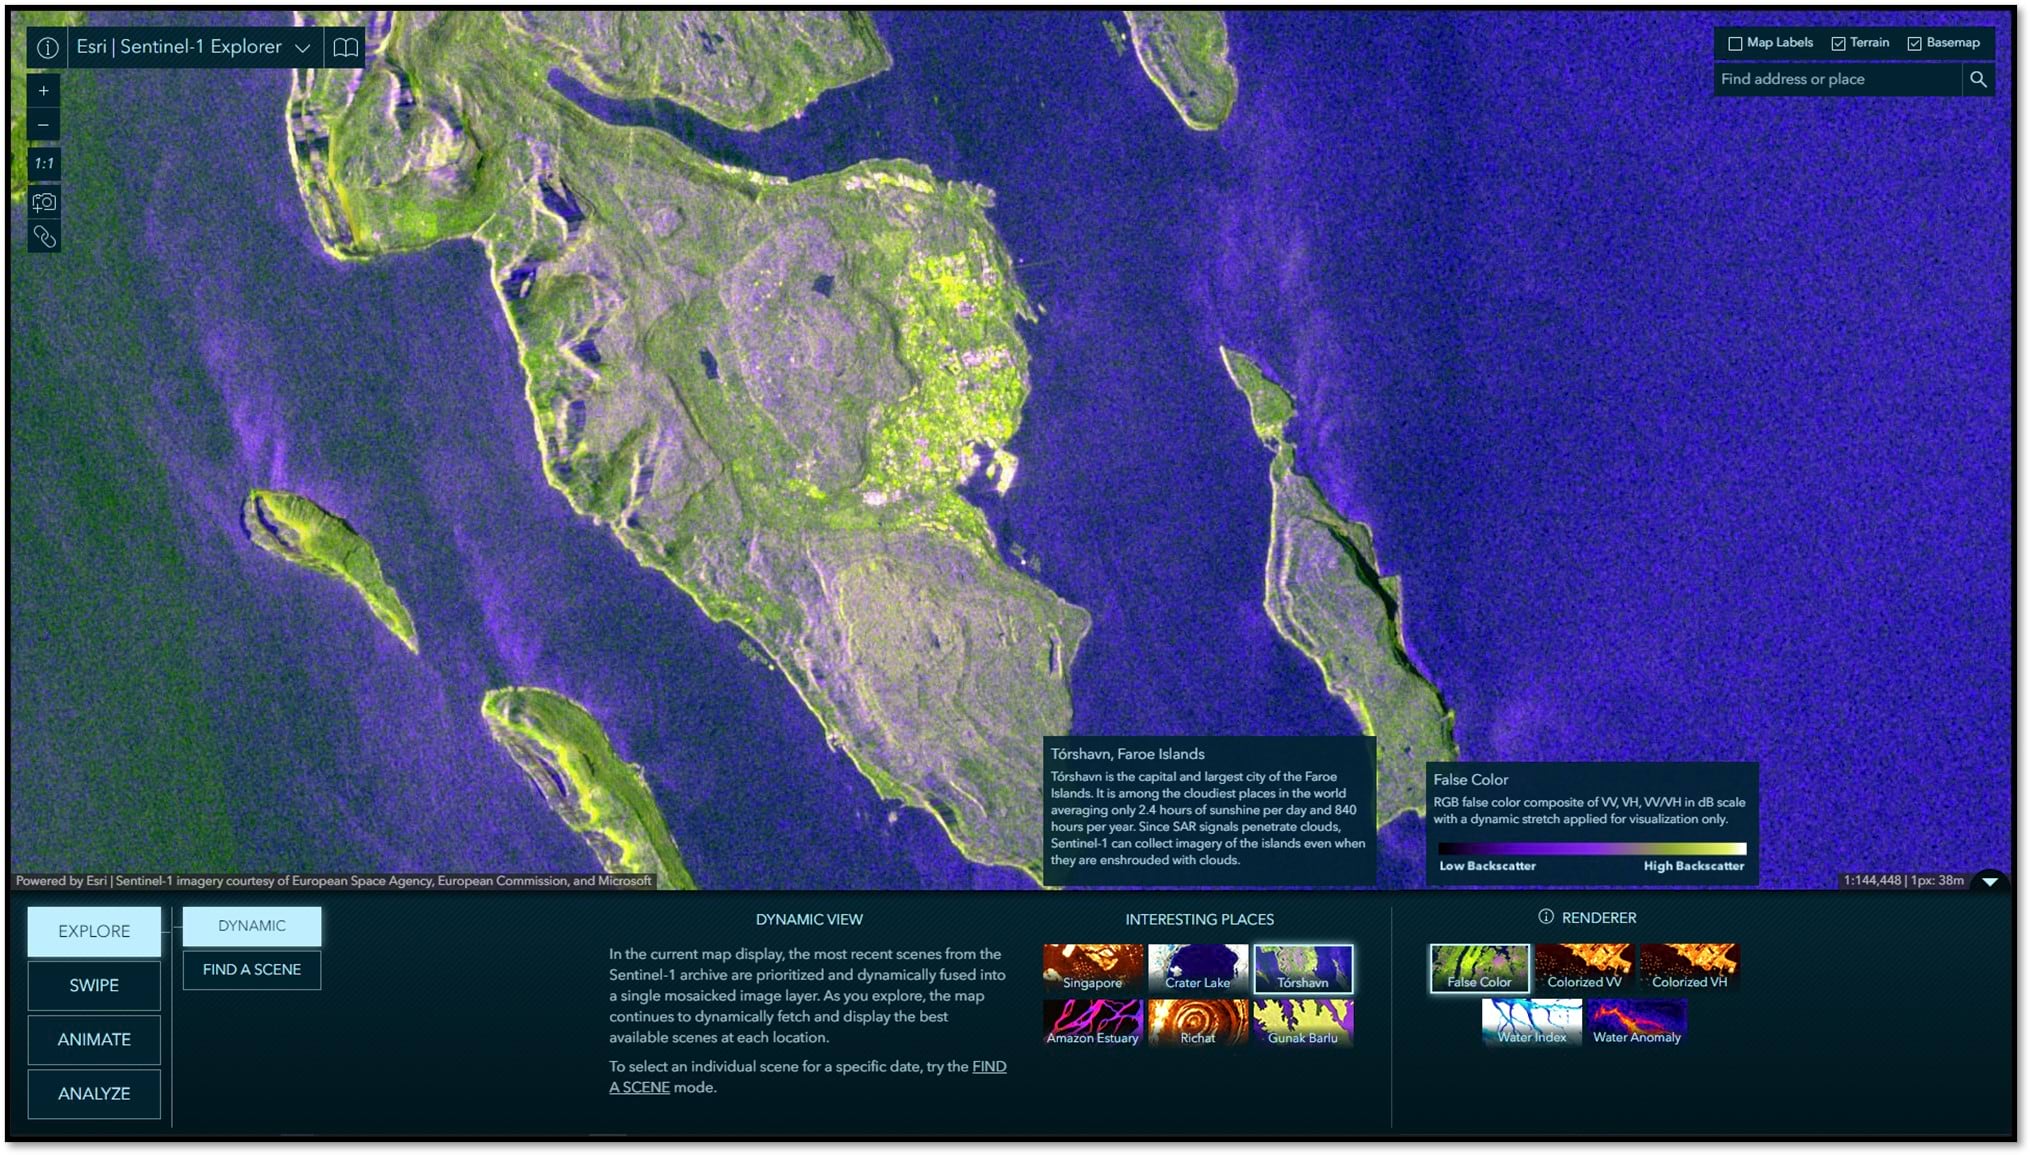The width and height of the screenshot is (2030, 1155).
Task: Open the documentation book icon
Action: (x=345, y=47)
